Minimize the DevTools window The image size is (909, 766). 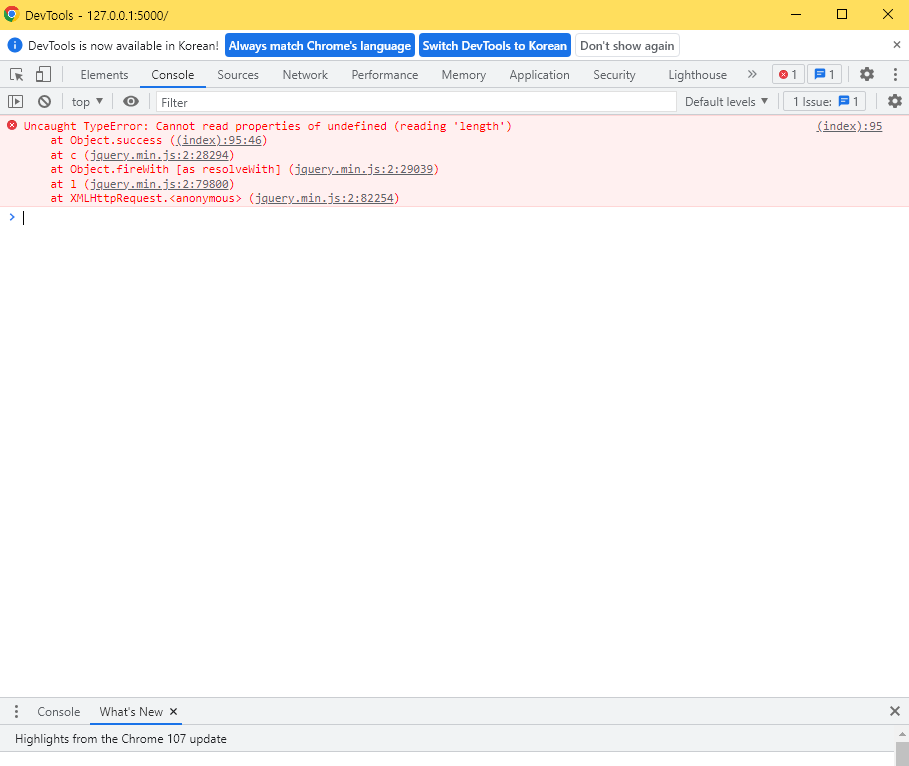click(796, 14)
